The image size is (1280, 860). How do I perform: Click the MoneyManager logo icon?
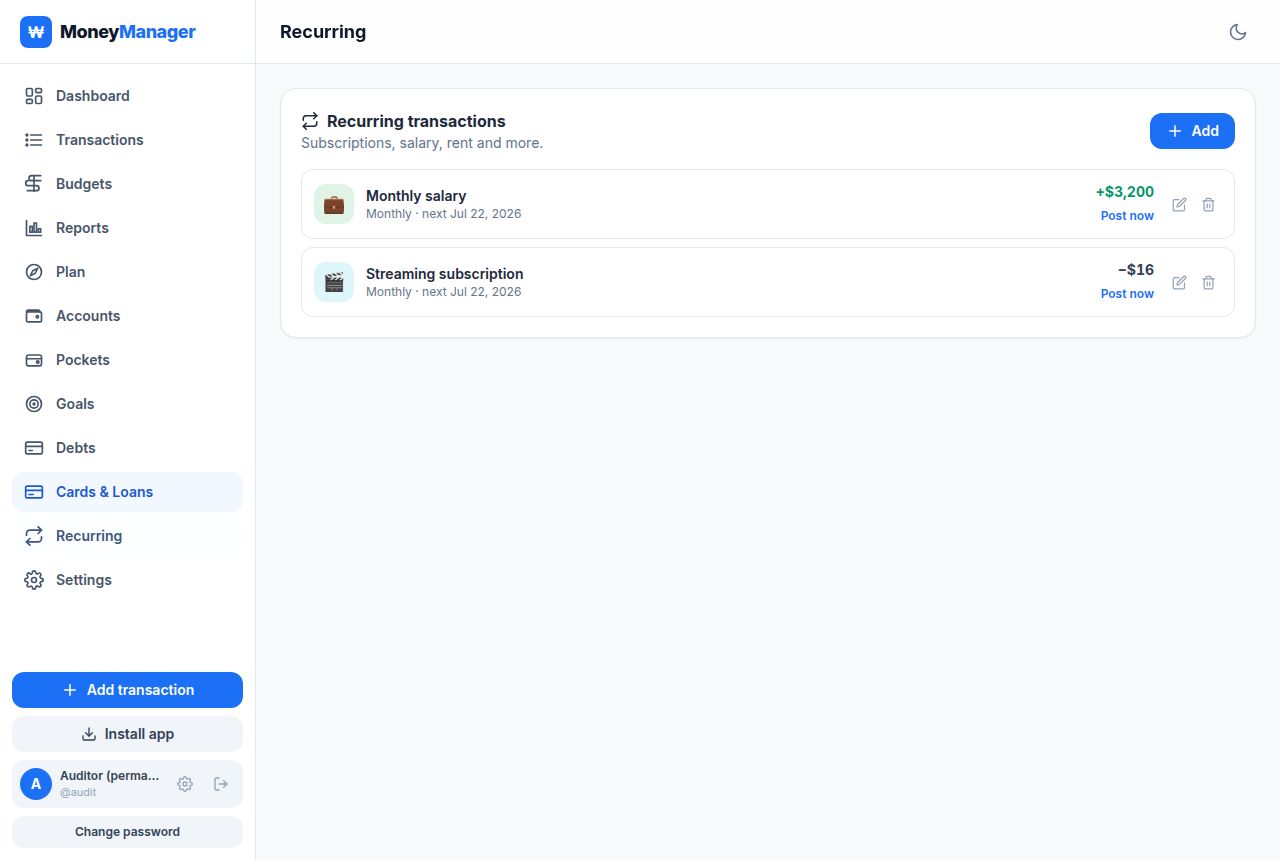click(x=36, y=32)
